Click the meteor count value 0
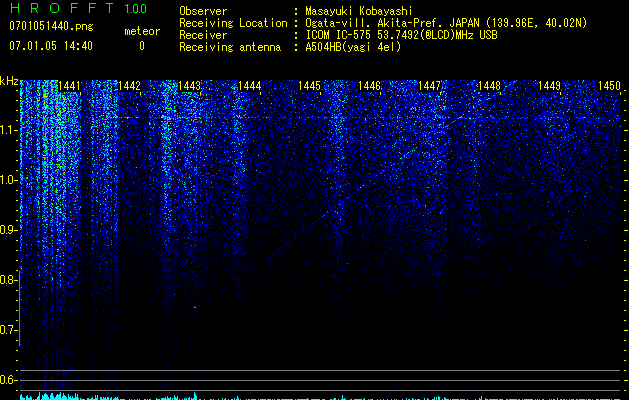The height and width of the screenshot is (400, 629). [142, 46]
